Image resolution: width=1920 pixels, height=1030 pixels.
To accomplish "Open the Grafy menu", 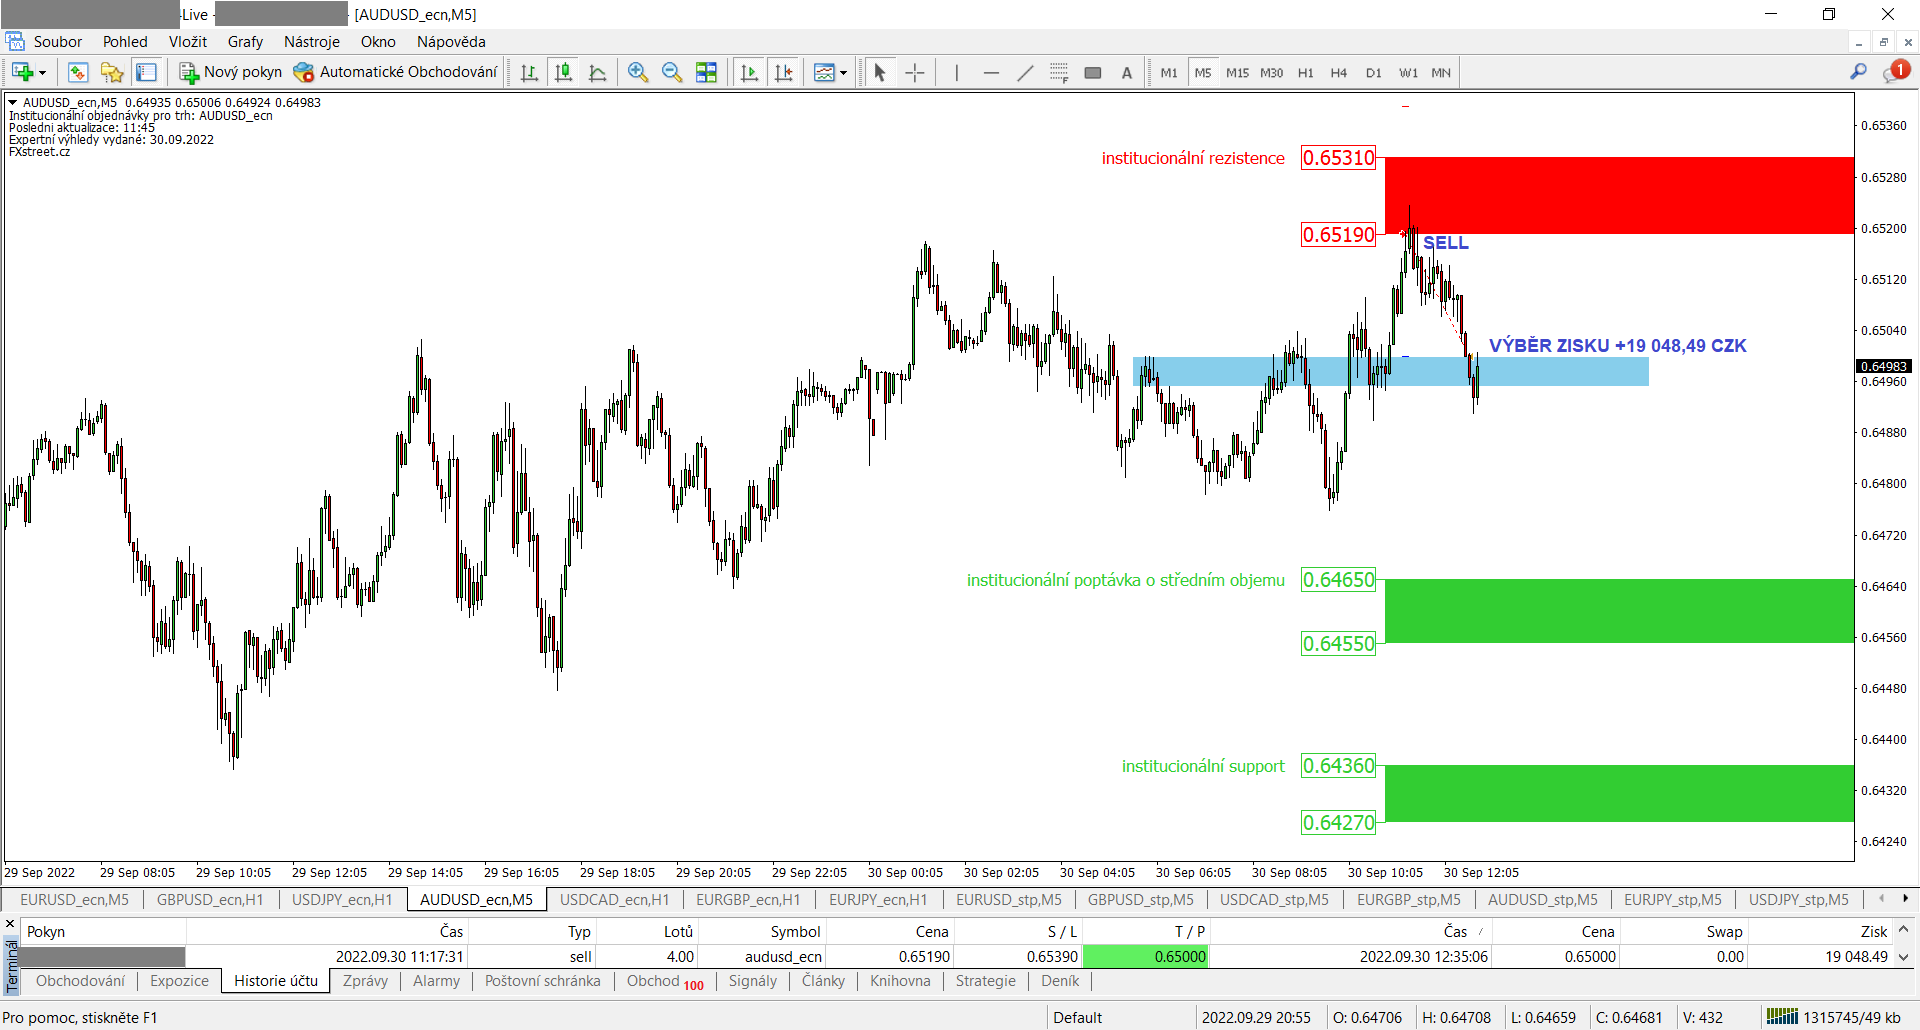I will (x=245, y=41).
